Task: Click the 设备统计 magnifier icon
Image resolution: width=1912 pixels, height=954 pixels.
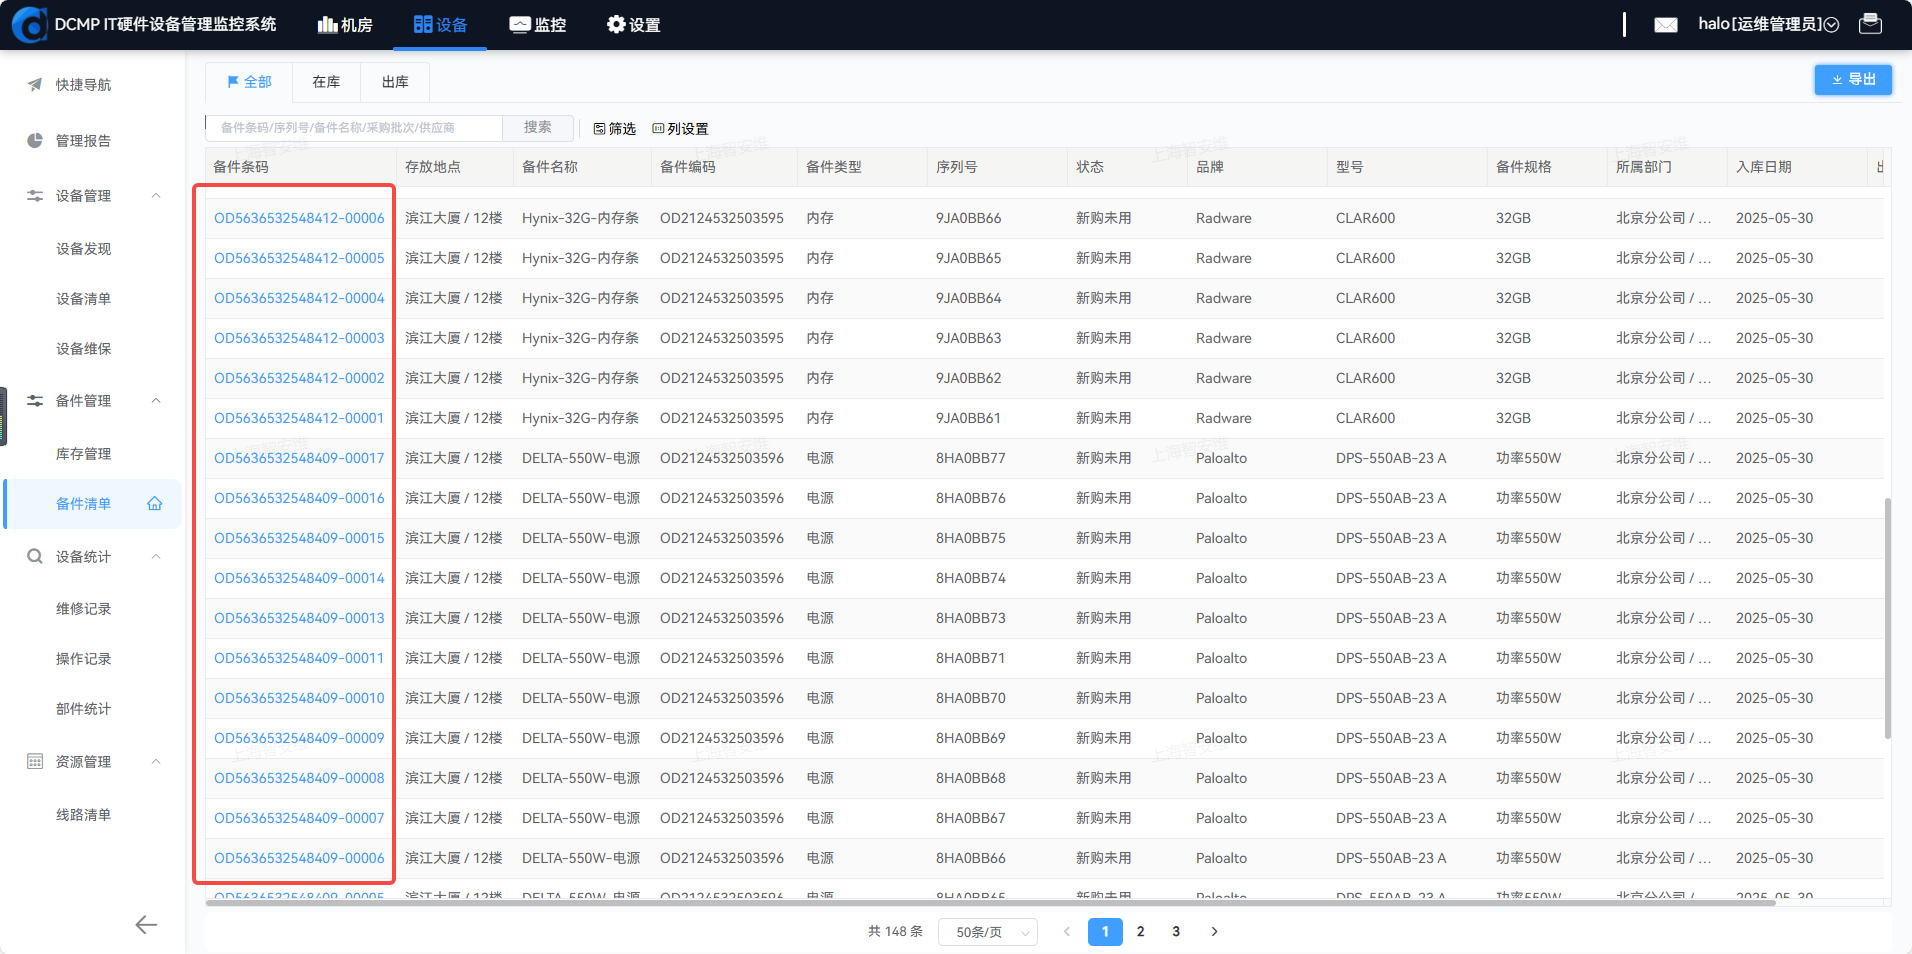Action: point(35,557)
